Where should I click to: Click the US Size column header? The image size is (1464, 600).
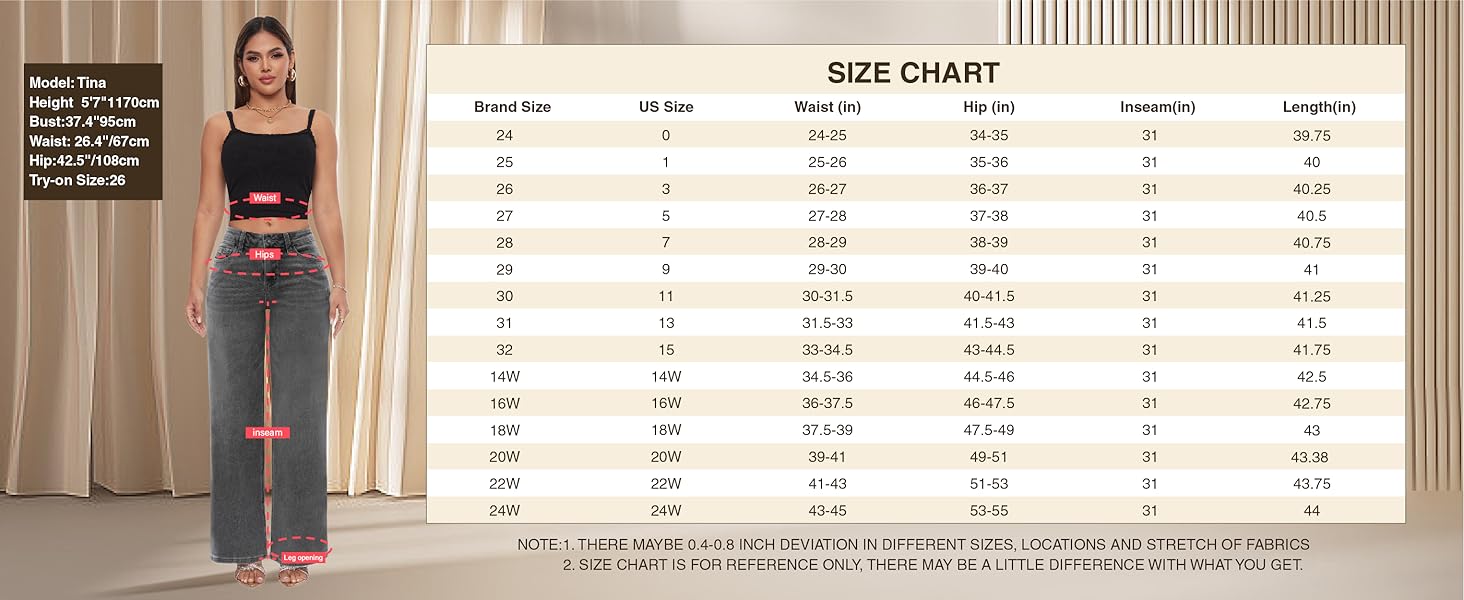(665, 107)
